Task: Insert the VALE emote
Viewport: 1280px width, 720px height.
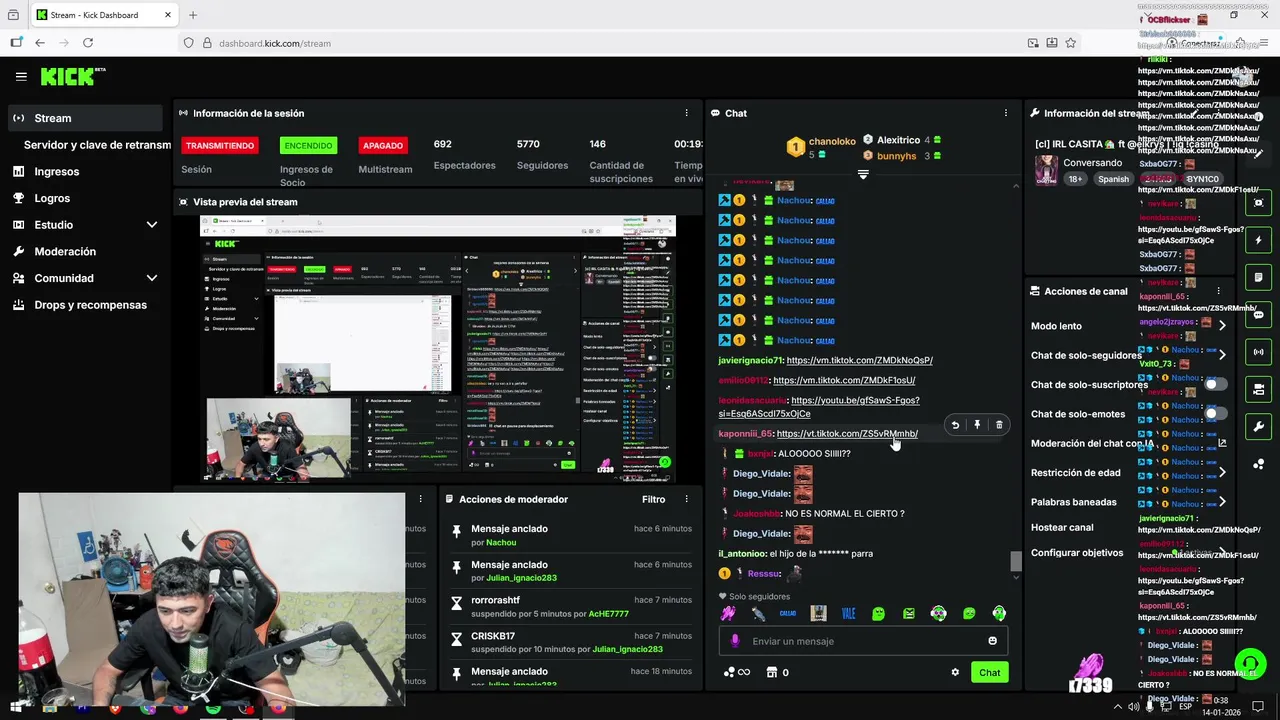Action: click(848, 613)
